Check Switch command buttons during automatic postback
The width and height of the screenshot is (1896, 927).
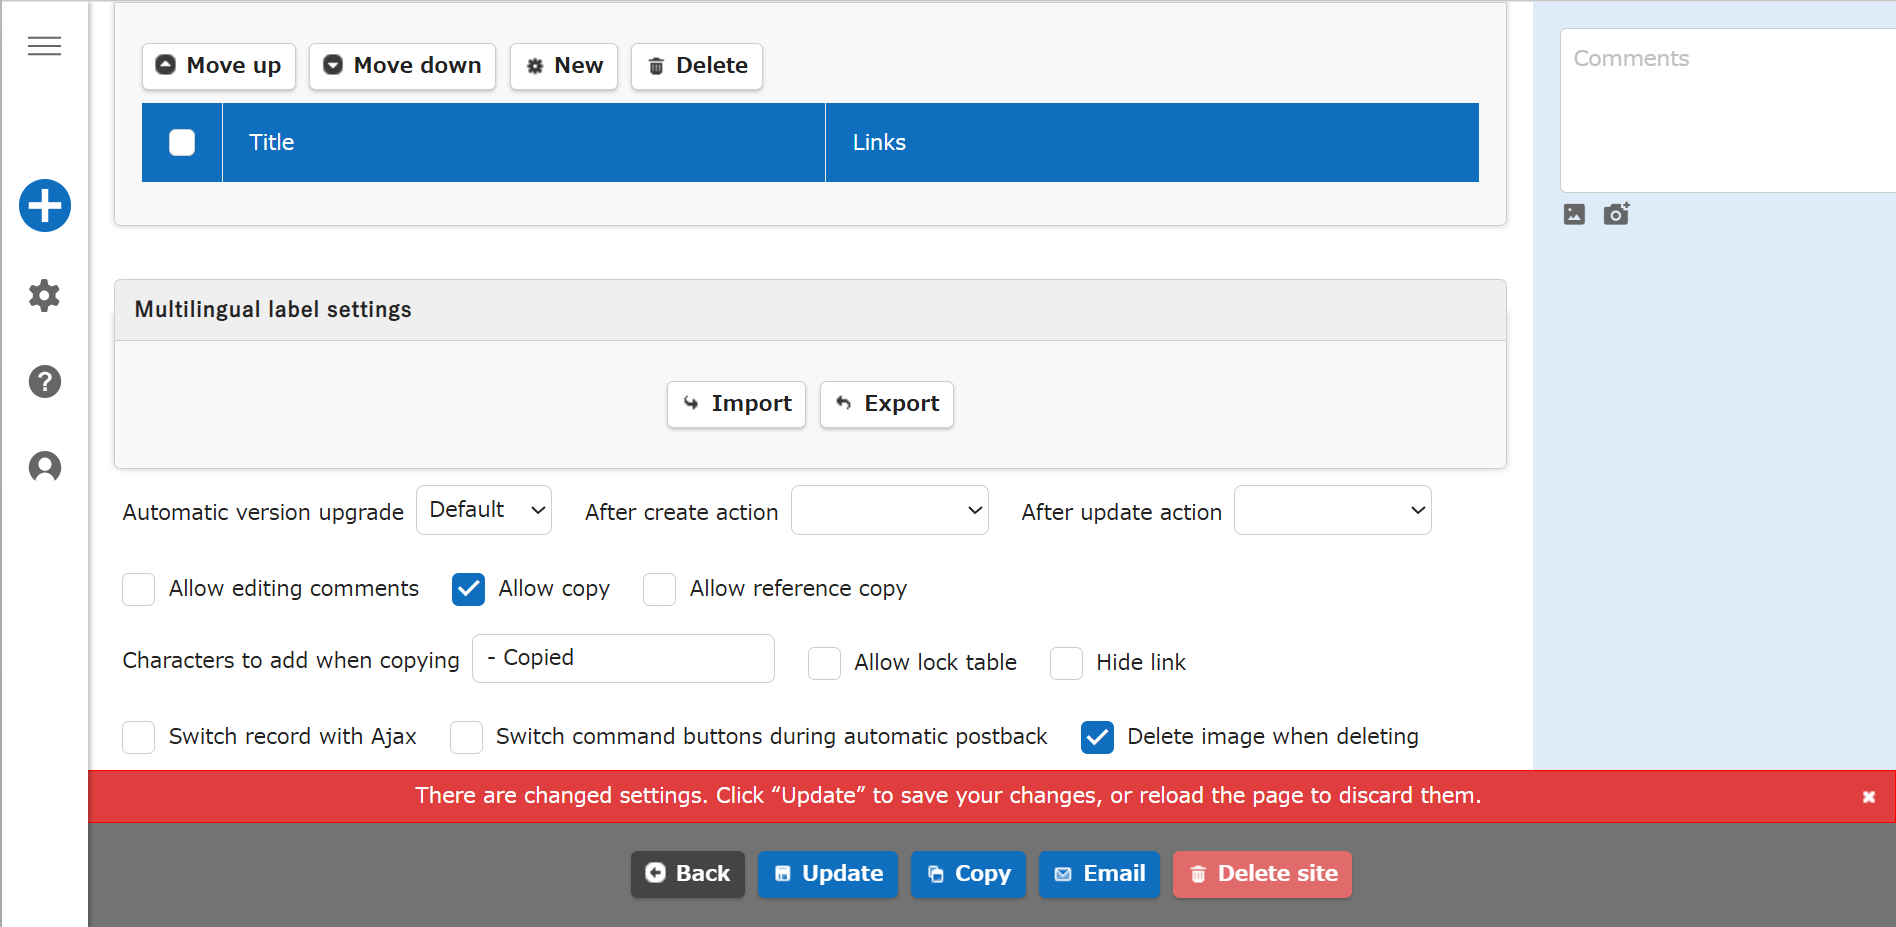coord(466,737)
